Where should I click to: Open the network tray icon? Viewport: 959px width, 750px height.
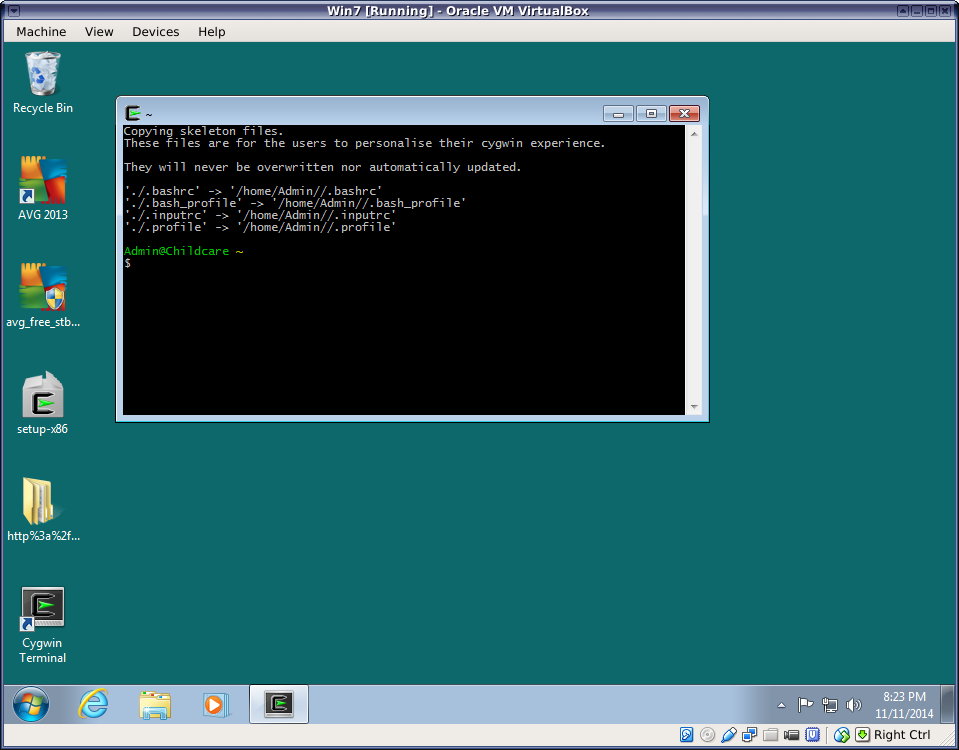click(x=829, y=705)
